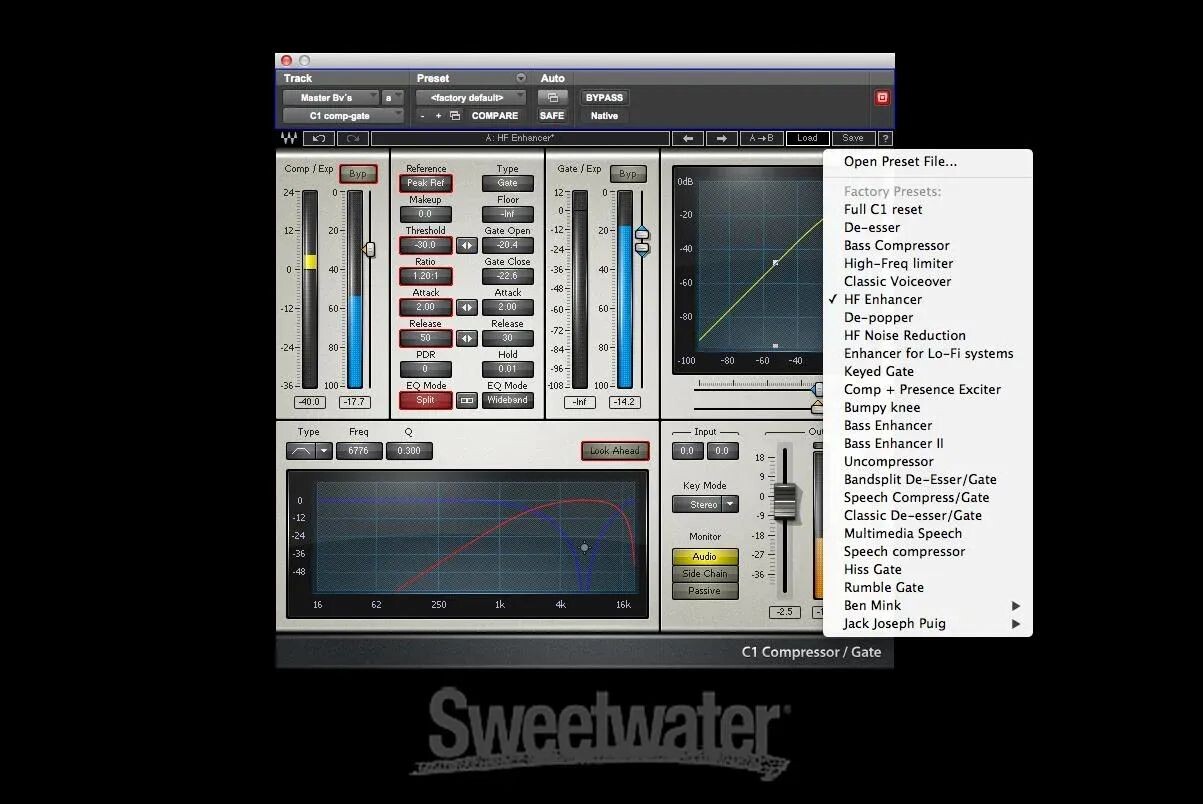Viewport: 1203px width, 804px height.
Task: Toggle the SAFE automation button
Action: 552,116
